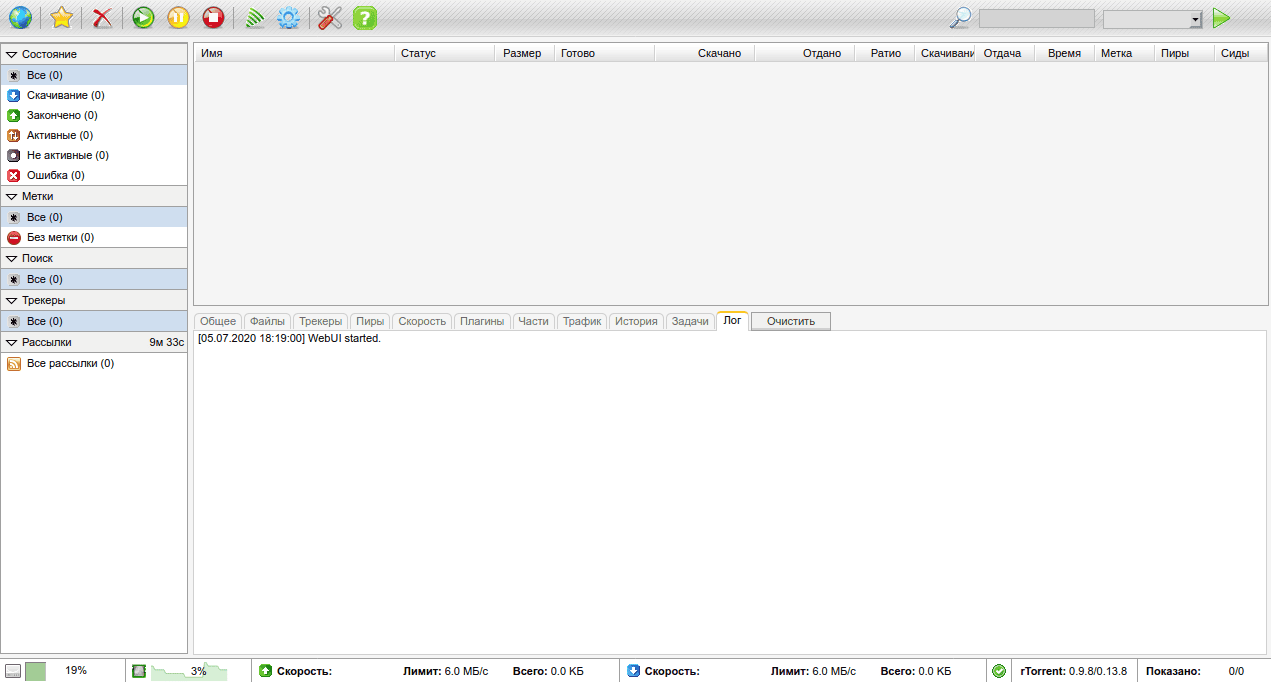Click the red X Remove torrent icon
Screen dimensions: 1271x682
(x=102, y=17)
